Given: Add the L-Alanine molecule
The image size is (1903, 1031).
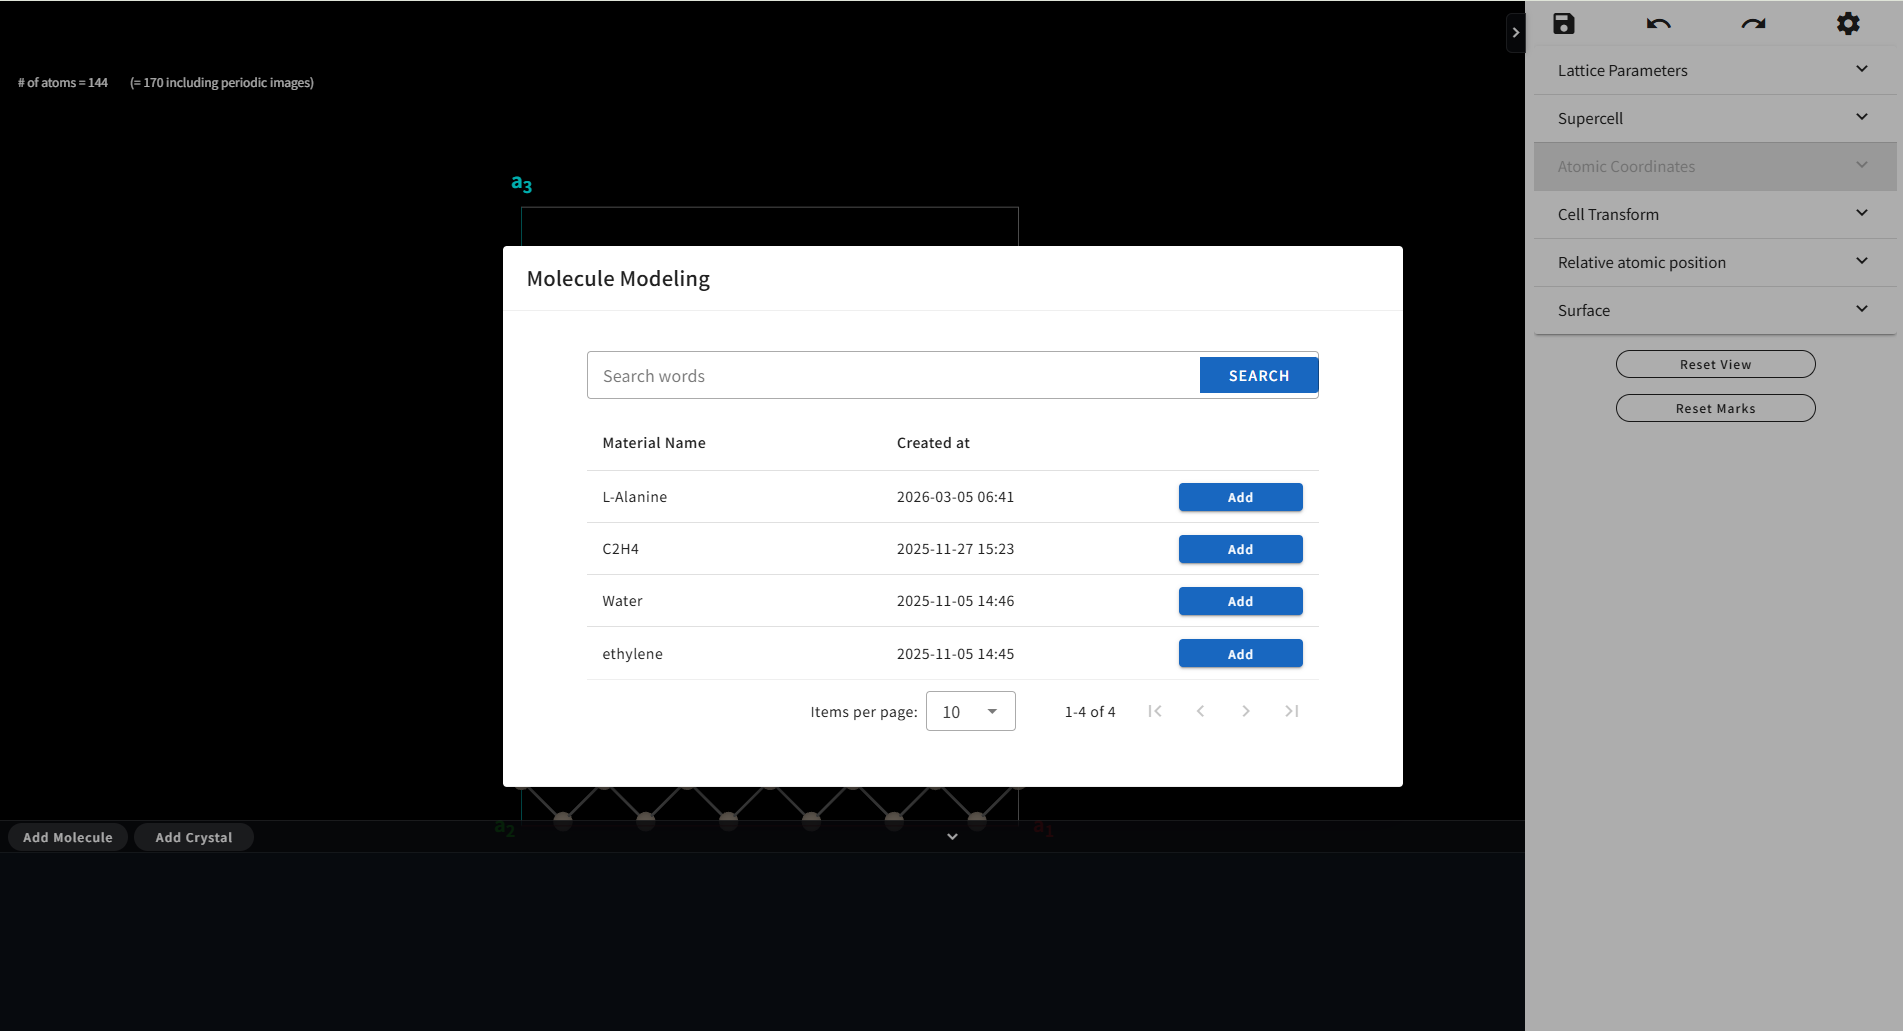Looking at the screenshot, I should (x=1240, y=498).
